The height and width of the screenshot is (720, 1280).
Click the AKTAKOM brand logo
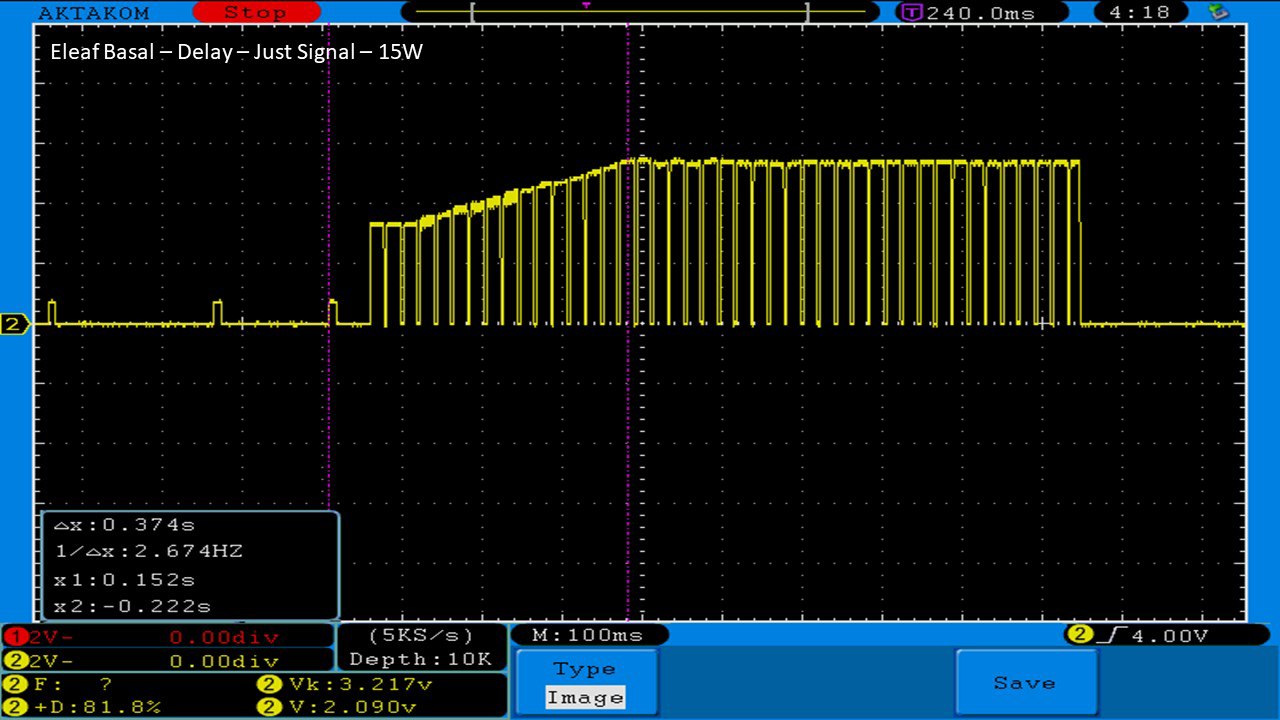coord(94,13)
